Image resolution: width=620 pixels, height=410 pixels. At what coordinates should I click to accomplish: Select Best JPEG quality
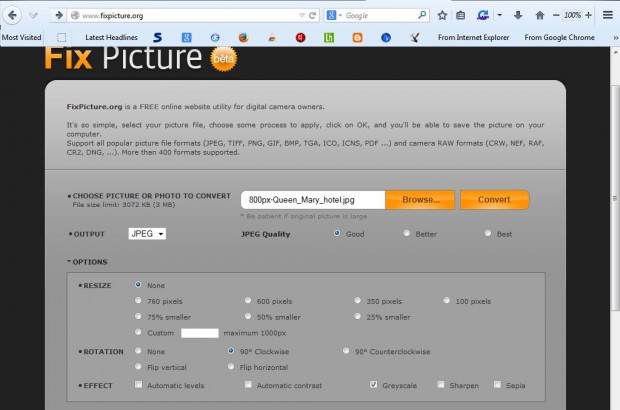coord(488,233)
